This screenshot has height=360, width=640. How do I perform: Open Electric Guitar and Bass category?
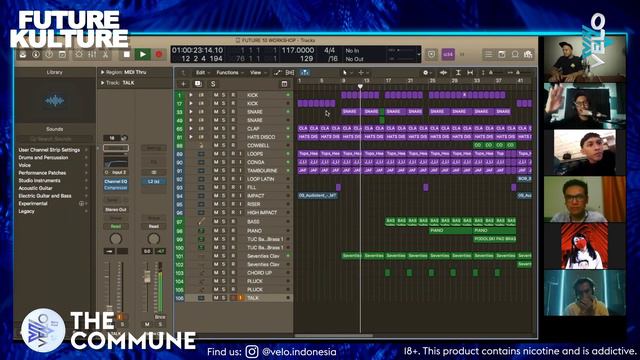coord(45,196)
